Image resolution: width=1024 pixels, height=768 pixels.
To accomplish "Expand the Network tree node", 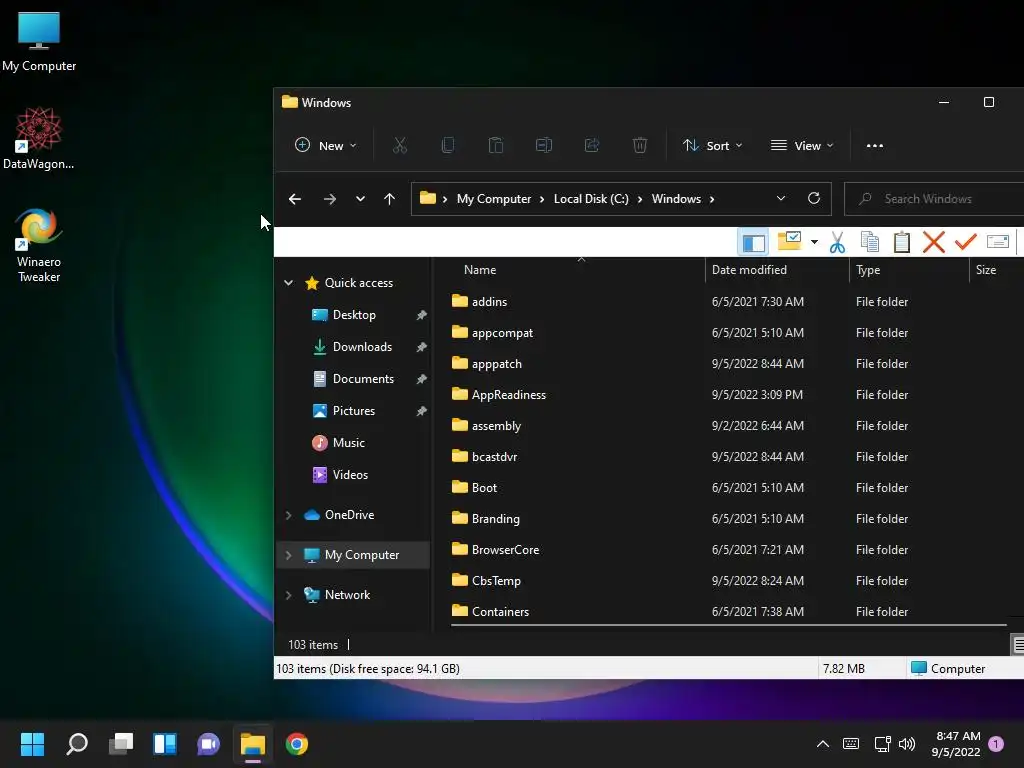I will (289, 595).
